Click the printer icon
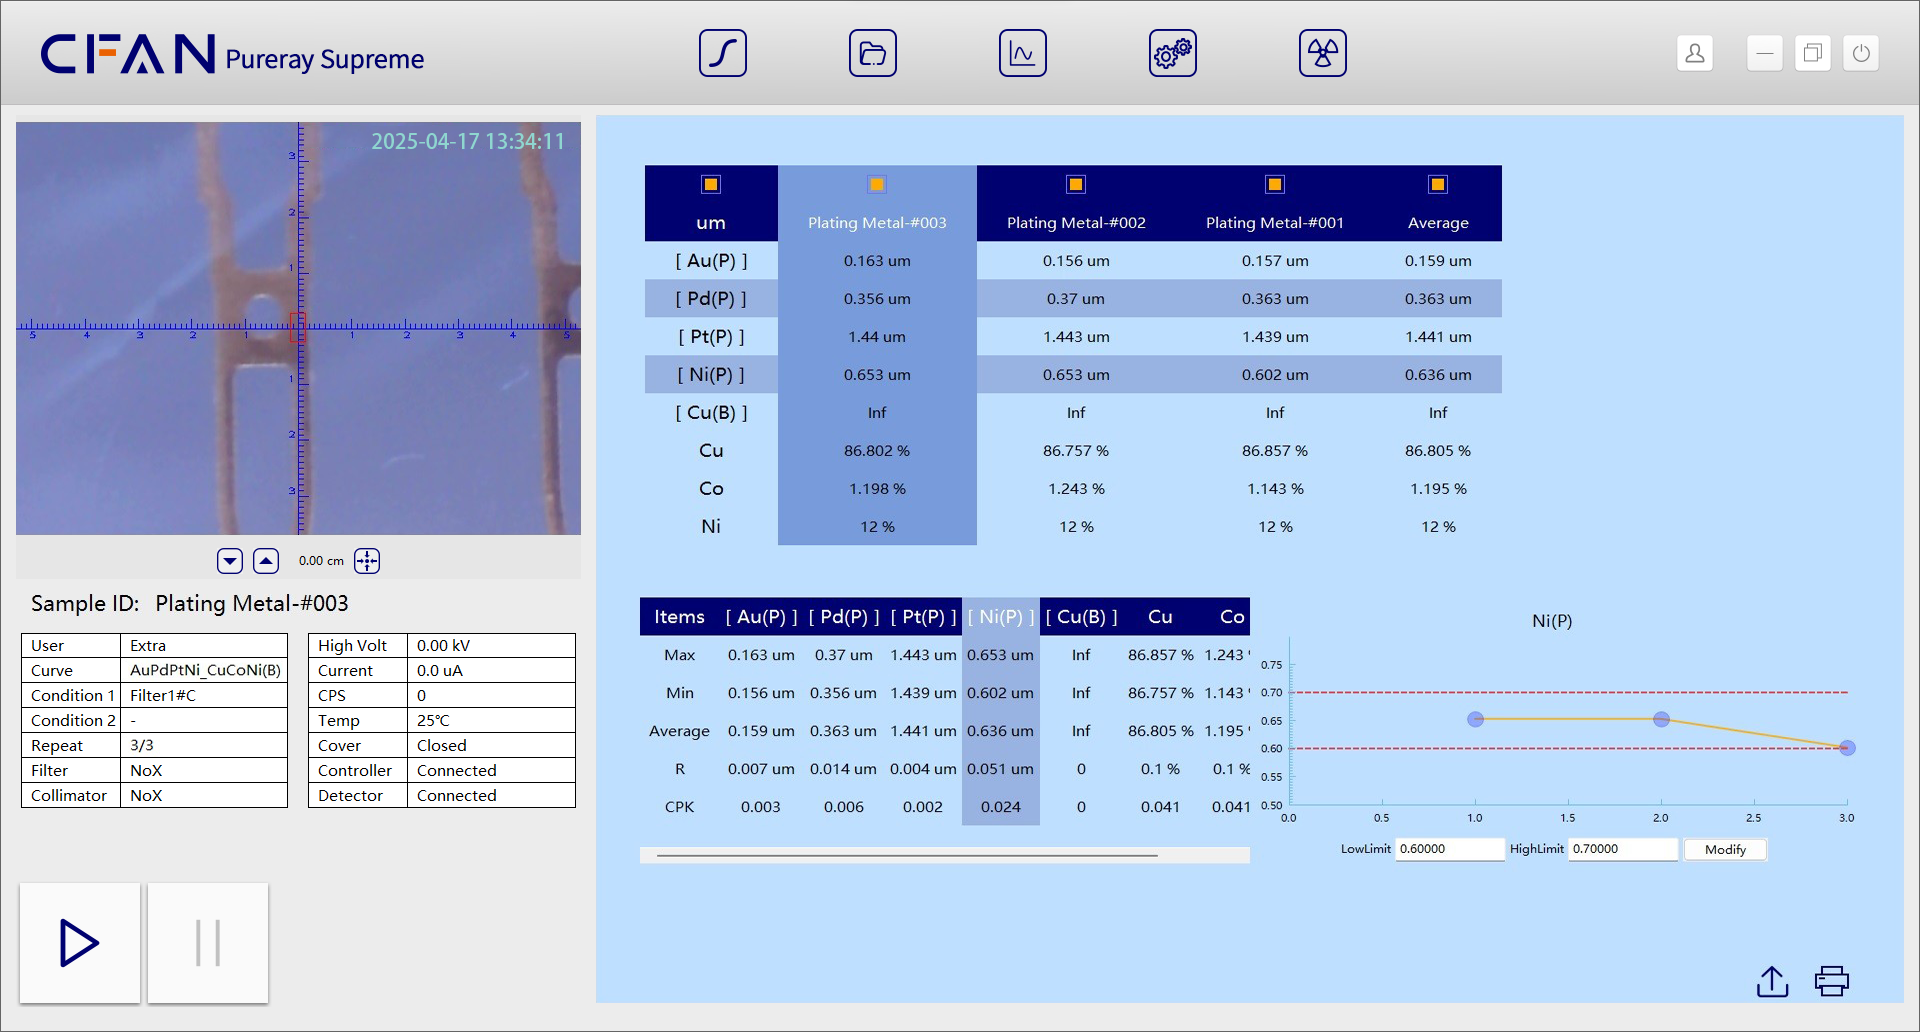Image resolution: width=1920 pixels, height=1032 pixels. click(x=1831, y=981)
